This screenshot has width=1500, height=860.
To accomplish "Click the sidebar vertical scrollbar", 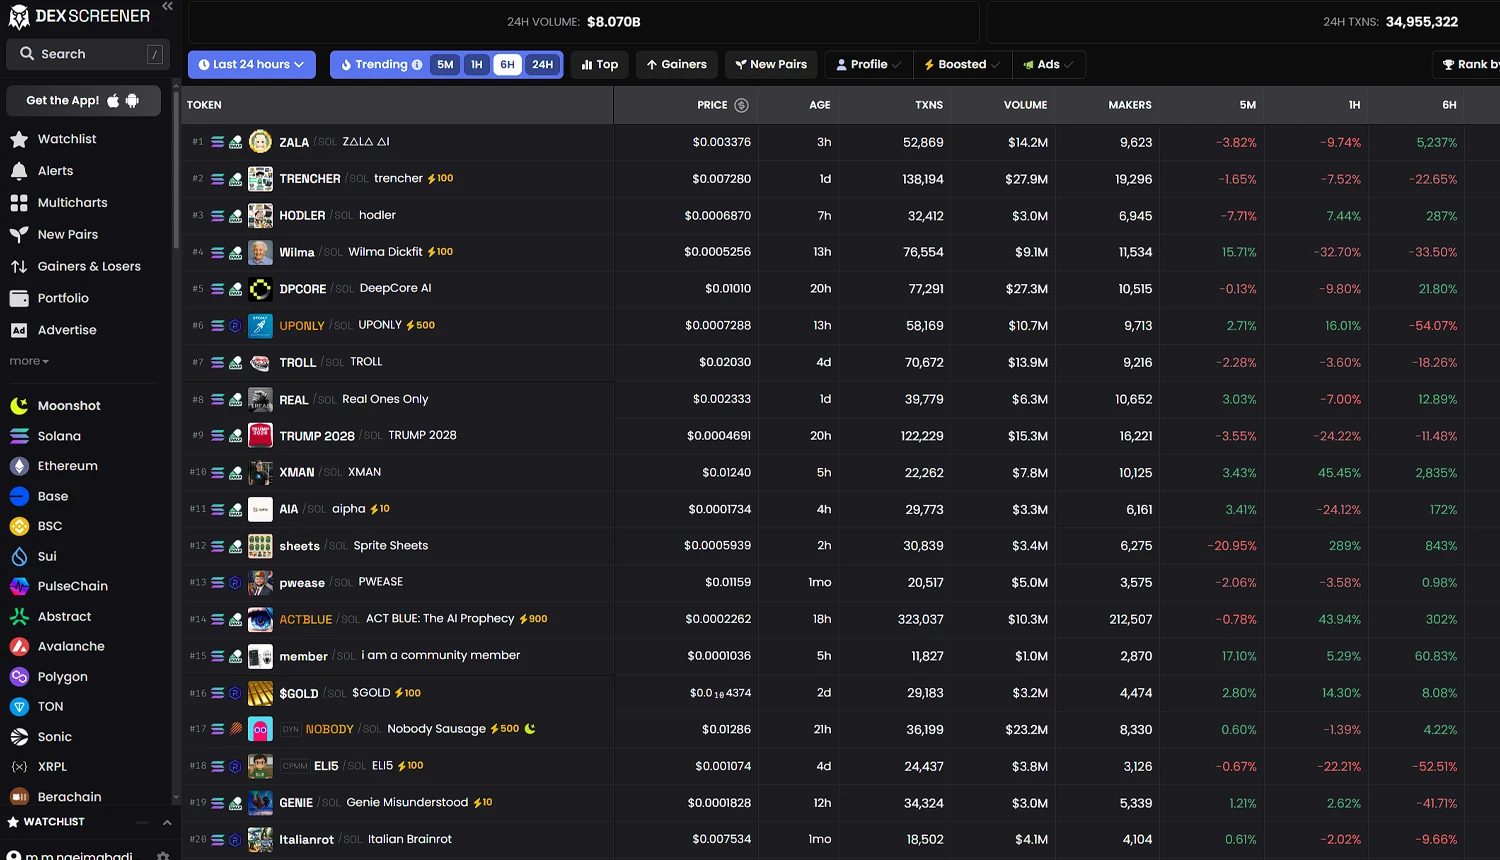I will (x=176, y=170).
